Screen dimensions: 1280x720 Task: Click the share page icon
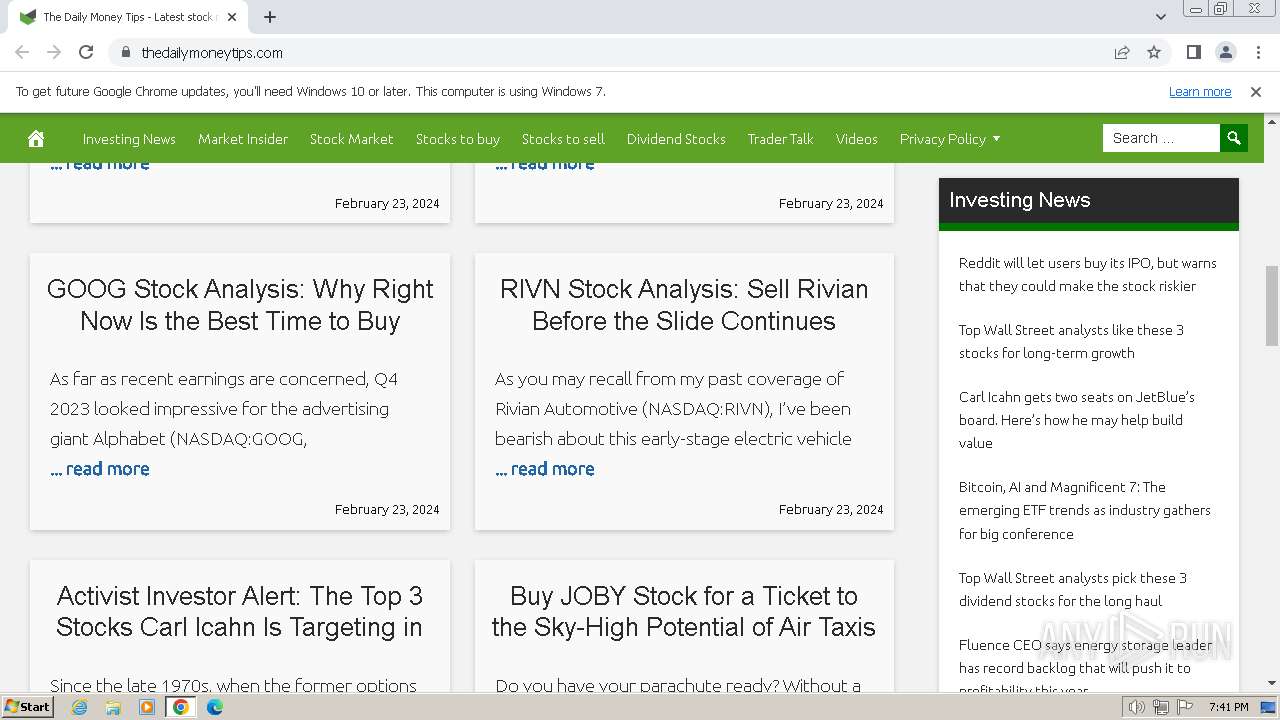click(1122, 52)
